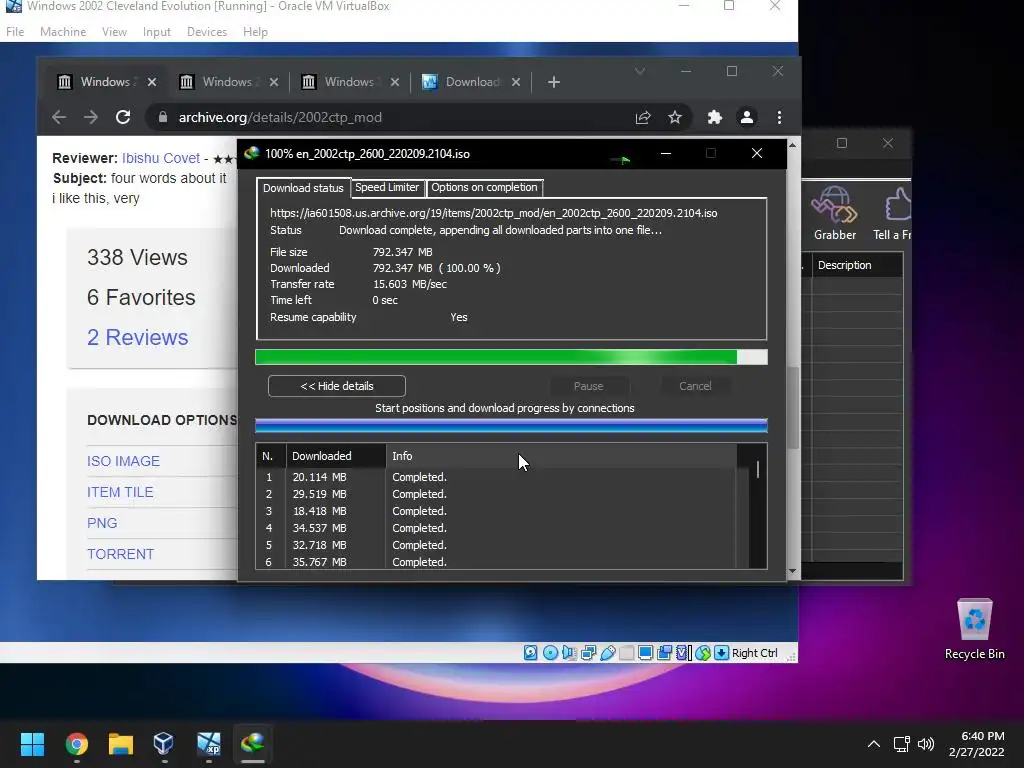Switch to Speed Limiter tab
Image resolution: width=1024 pixels, height=768 pixels.
387,187
